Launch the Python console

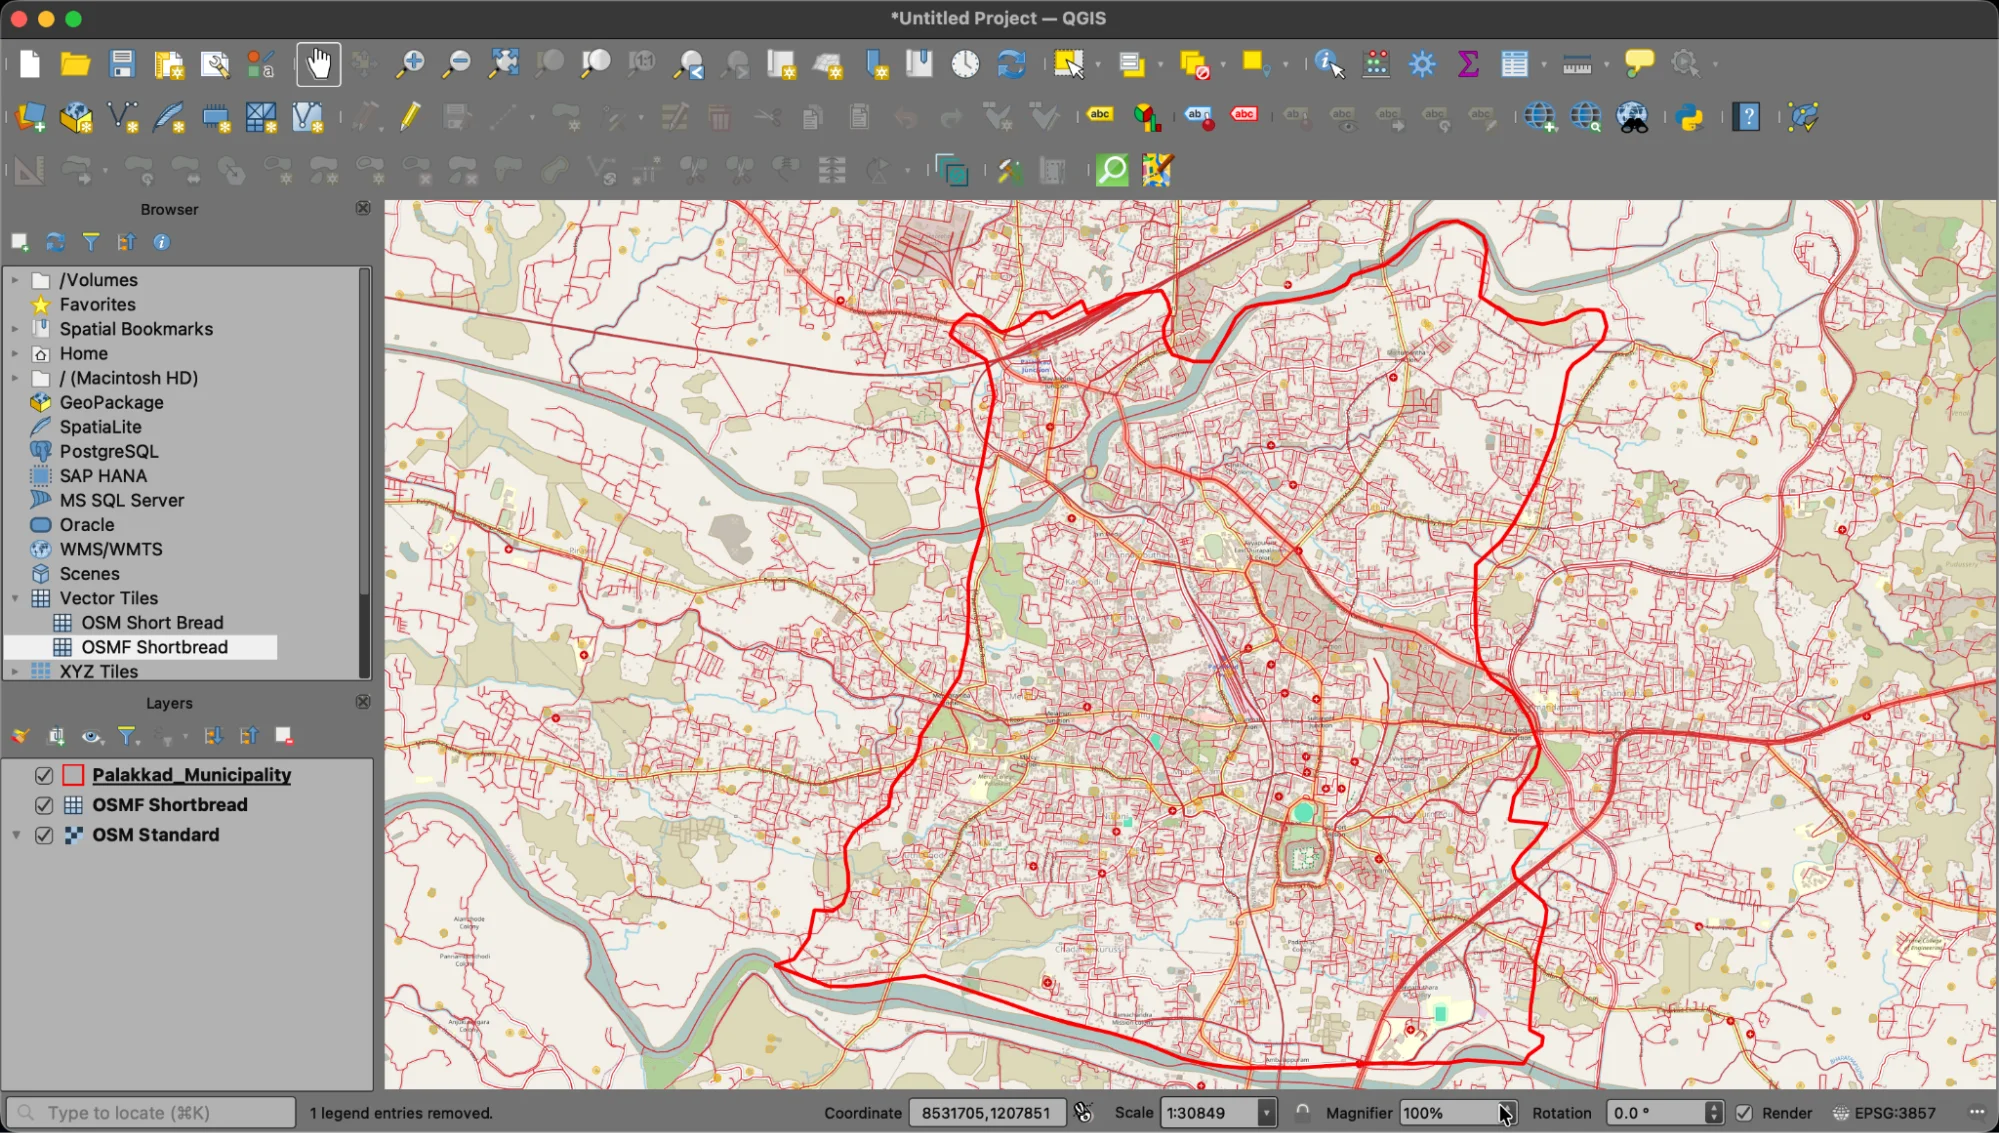[1689, 117]
